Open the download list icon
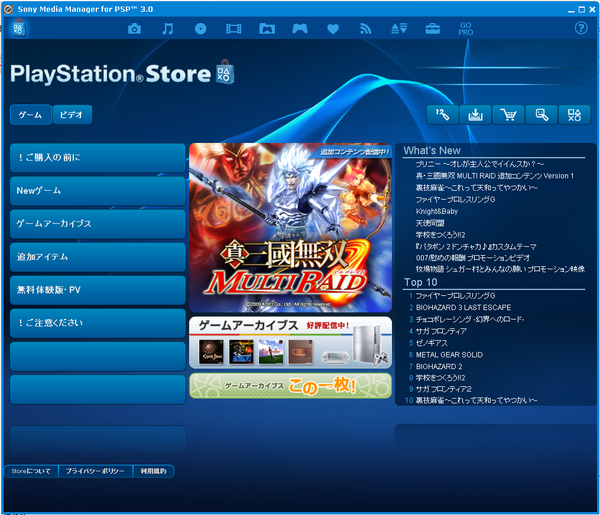600x515 pixels. pyautogui.click(x=475, y=115)
